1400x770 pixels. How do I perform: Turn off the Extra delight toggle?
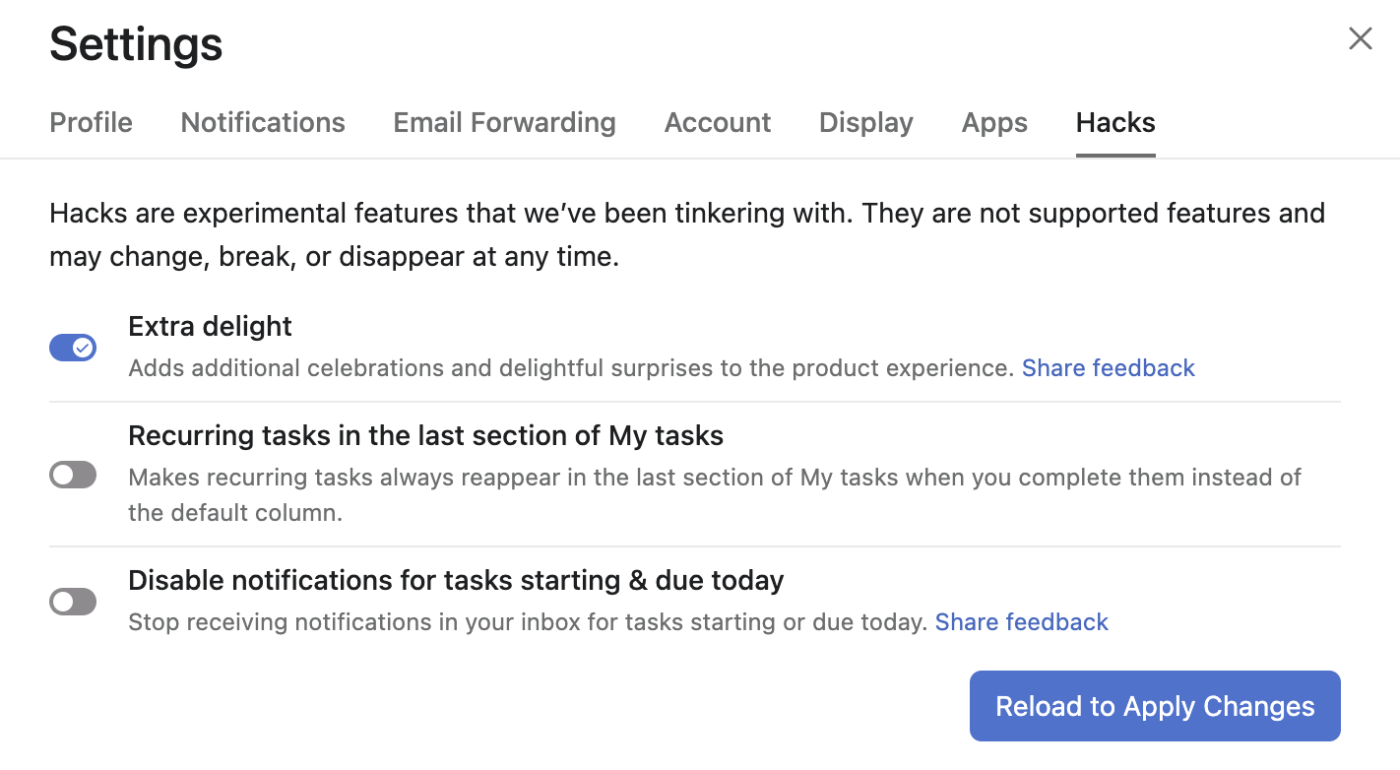(73, 347)
